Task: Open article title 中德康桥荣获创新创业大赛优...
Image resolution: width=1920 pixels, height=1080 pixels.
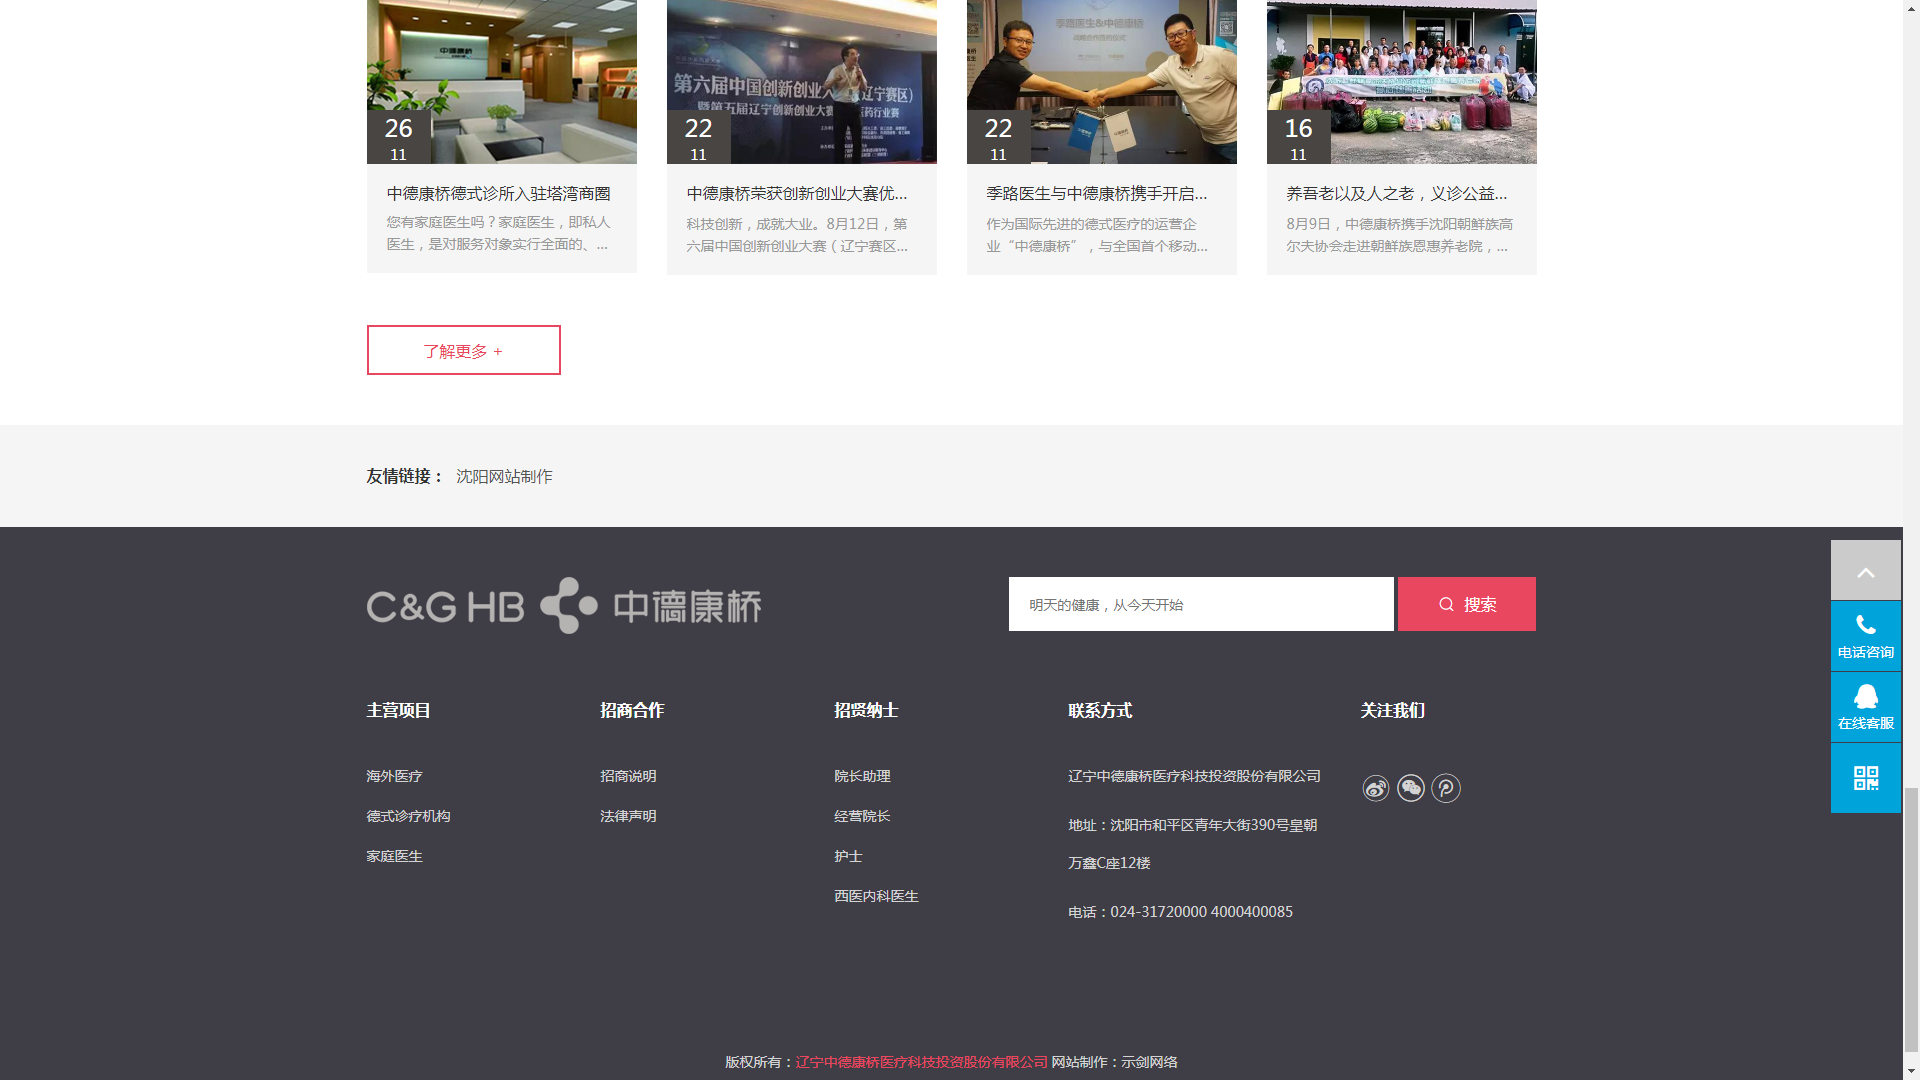Action: click(x=797, y=194)
